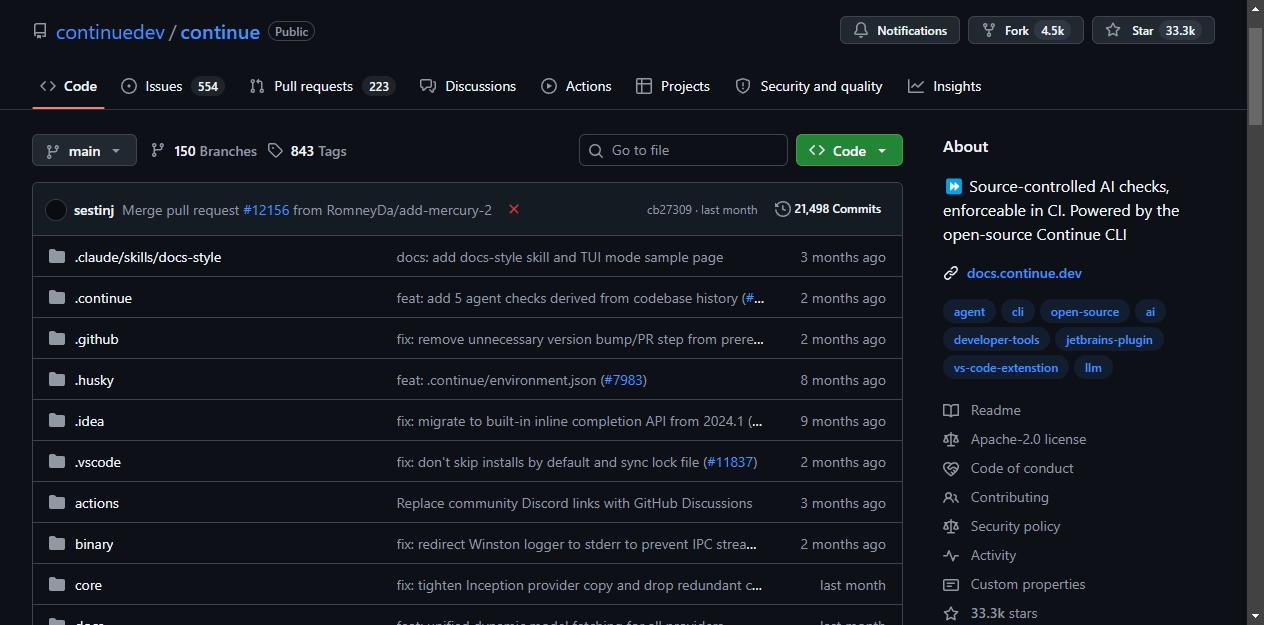Select the developer-tools topic tag
Image resolution: width=1264 pixels, height=625 pixels.
[997, 340]
